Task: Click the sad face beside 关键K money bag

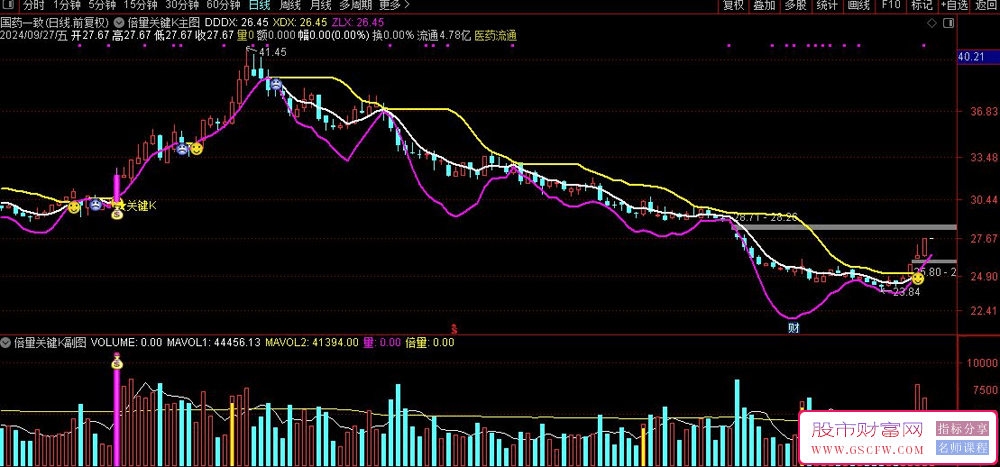Action: pos(95,205)
